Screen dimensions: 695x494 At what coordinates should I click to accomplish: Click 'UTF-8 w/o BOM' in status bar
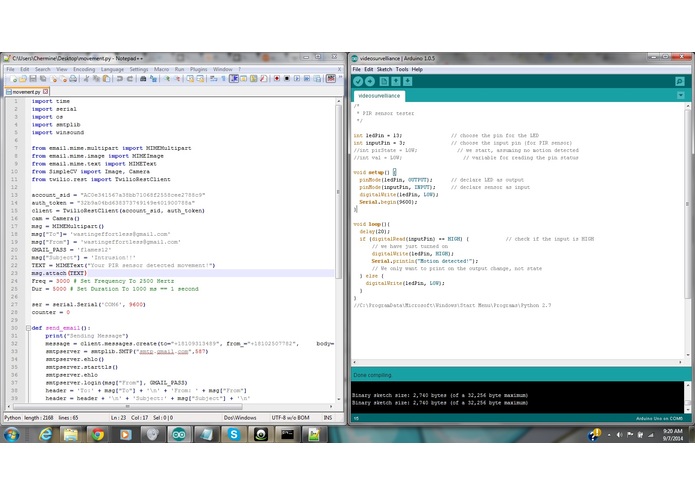(x=290, y=418)
